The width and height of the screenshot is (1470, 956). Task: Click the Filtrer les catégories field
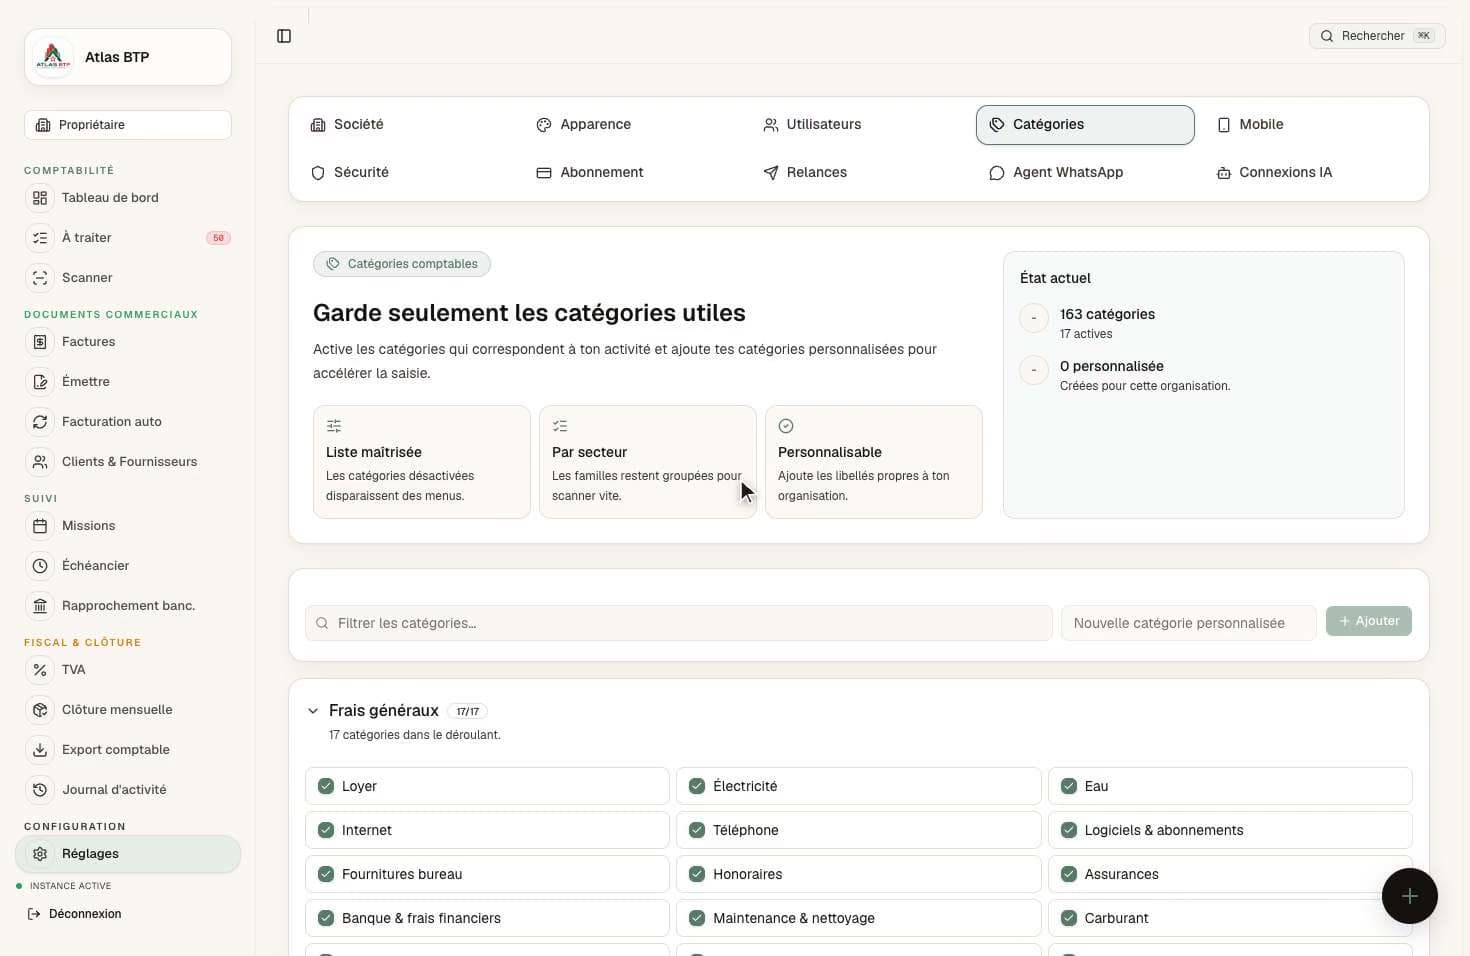tap(679, 623)
